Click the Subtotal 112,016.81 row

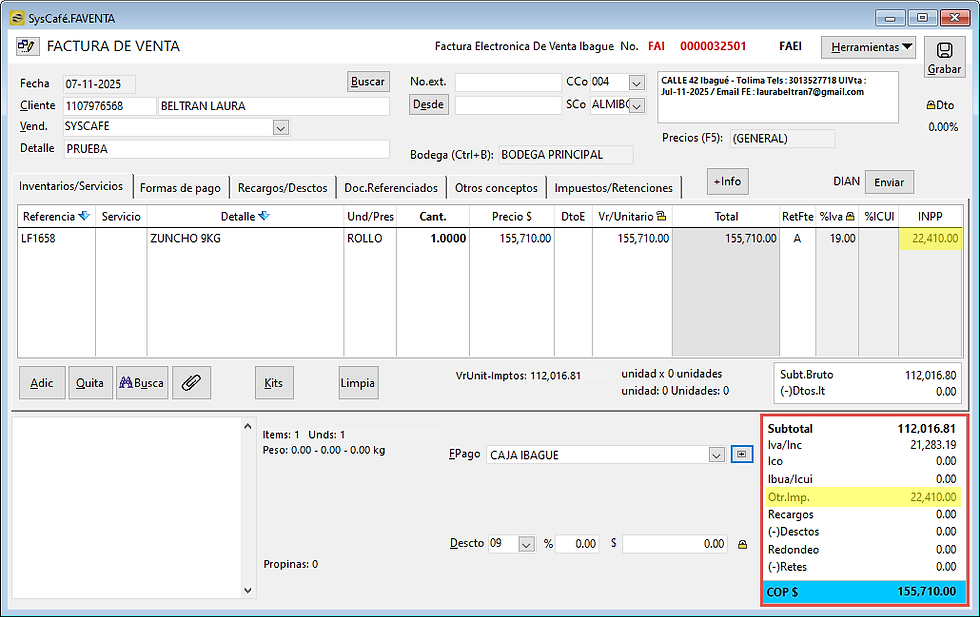click(x=862, y=429)
